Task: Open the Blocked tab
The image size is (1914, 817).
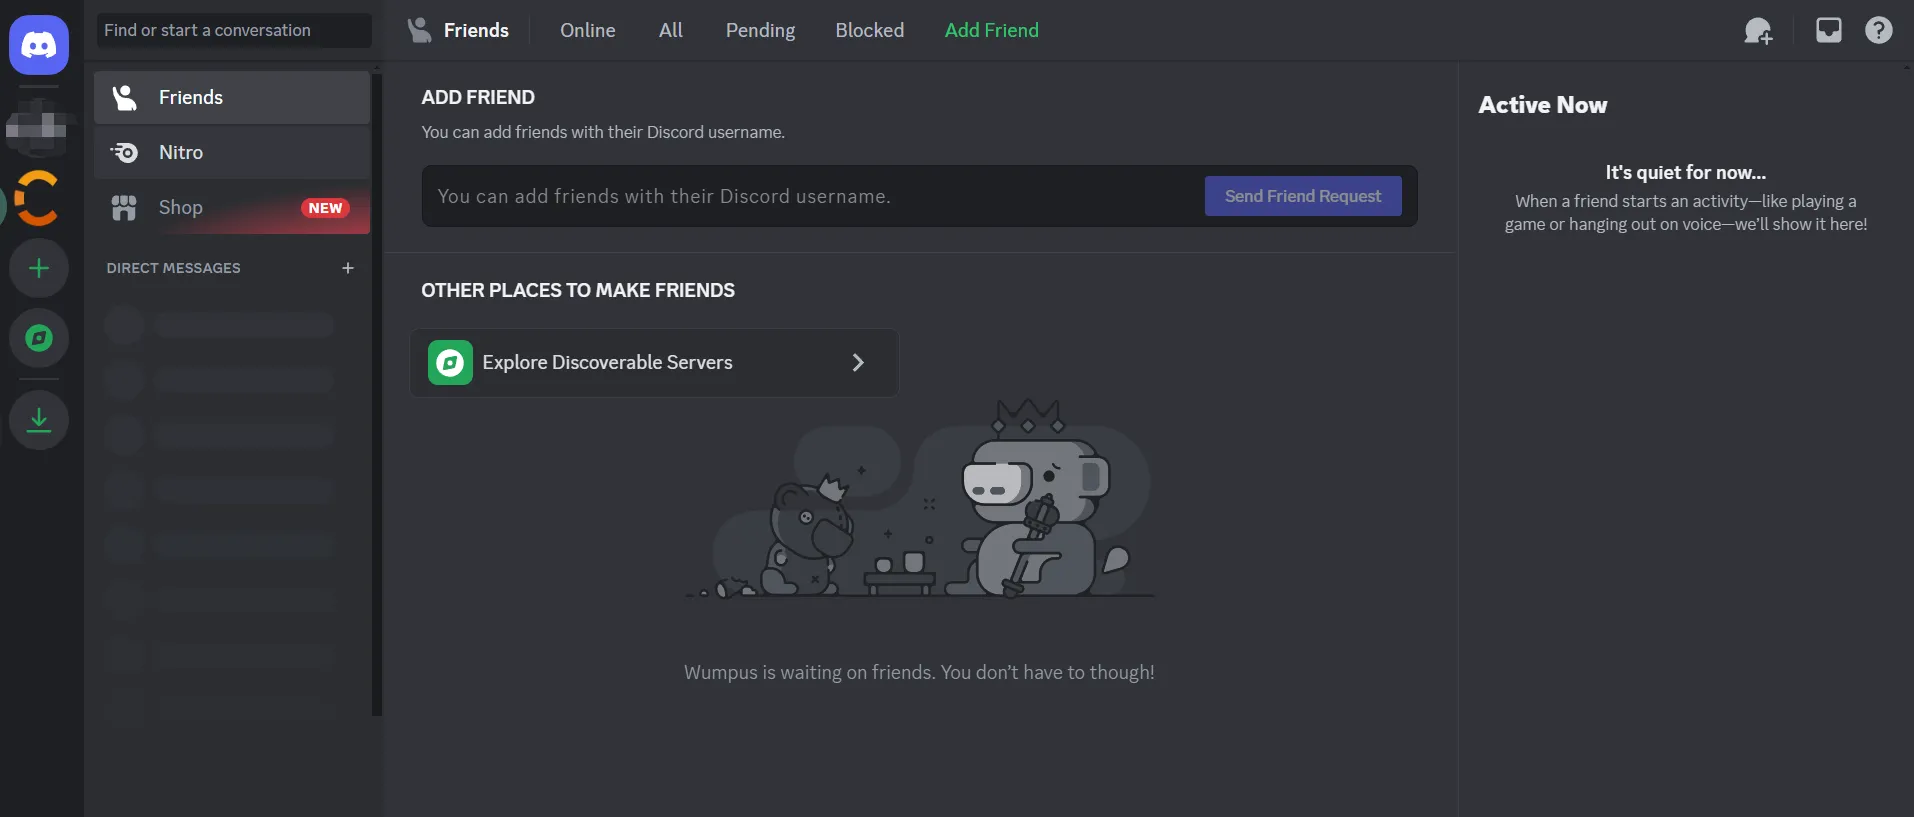Action: pyautogui.click(x=870, y=30)
